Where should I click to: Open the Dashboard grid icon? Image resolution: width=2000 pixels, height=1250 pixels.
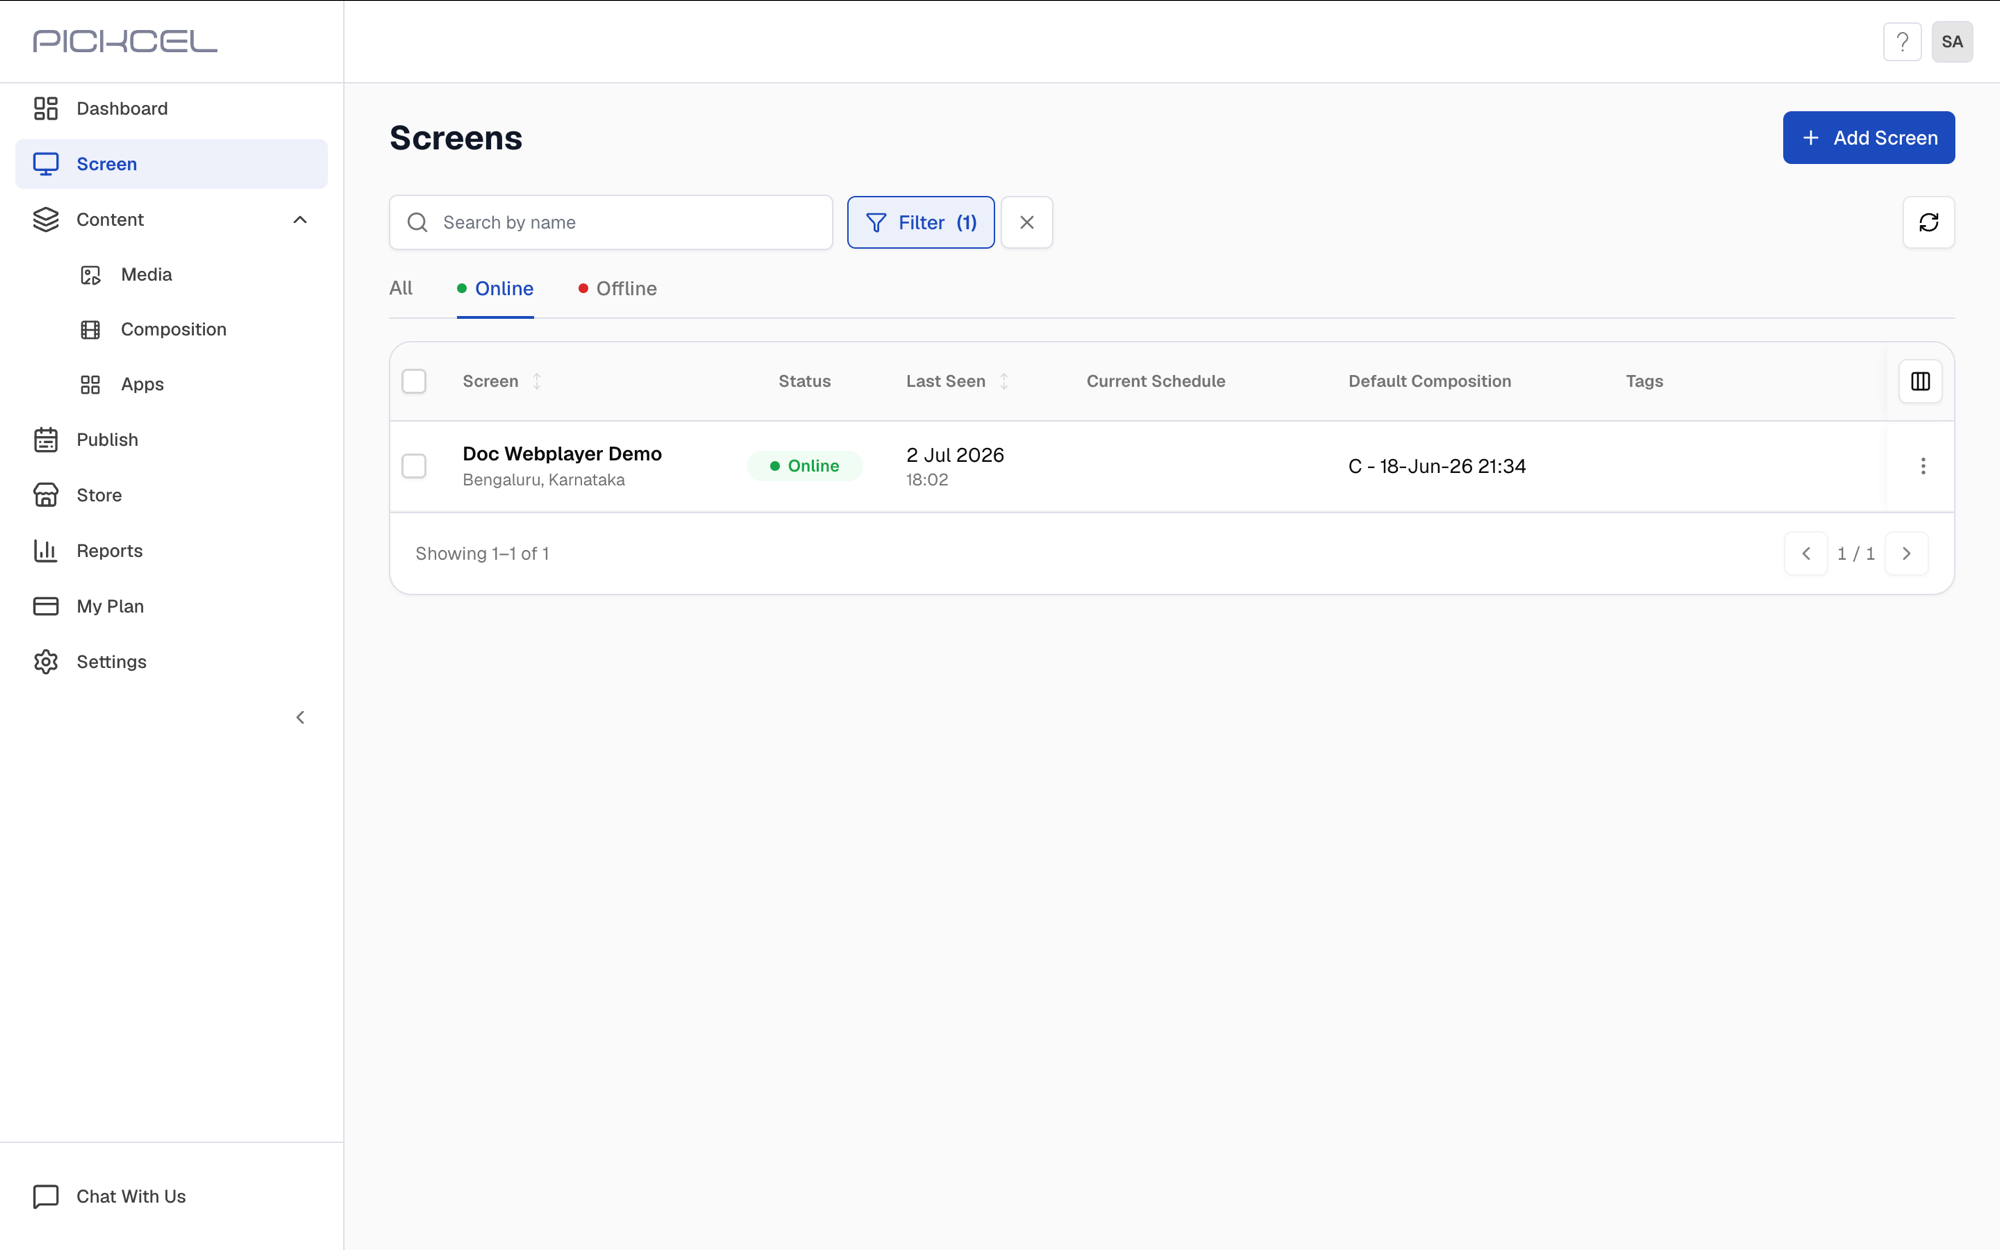click(x=46, y=108)
